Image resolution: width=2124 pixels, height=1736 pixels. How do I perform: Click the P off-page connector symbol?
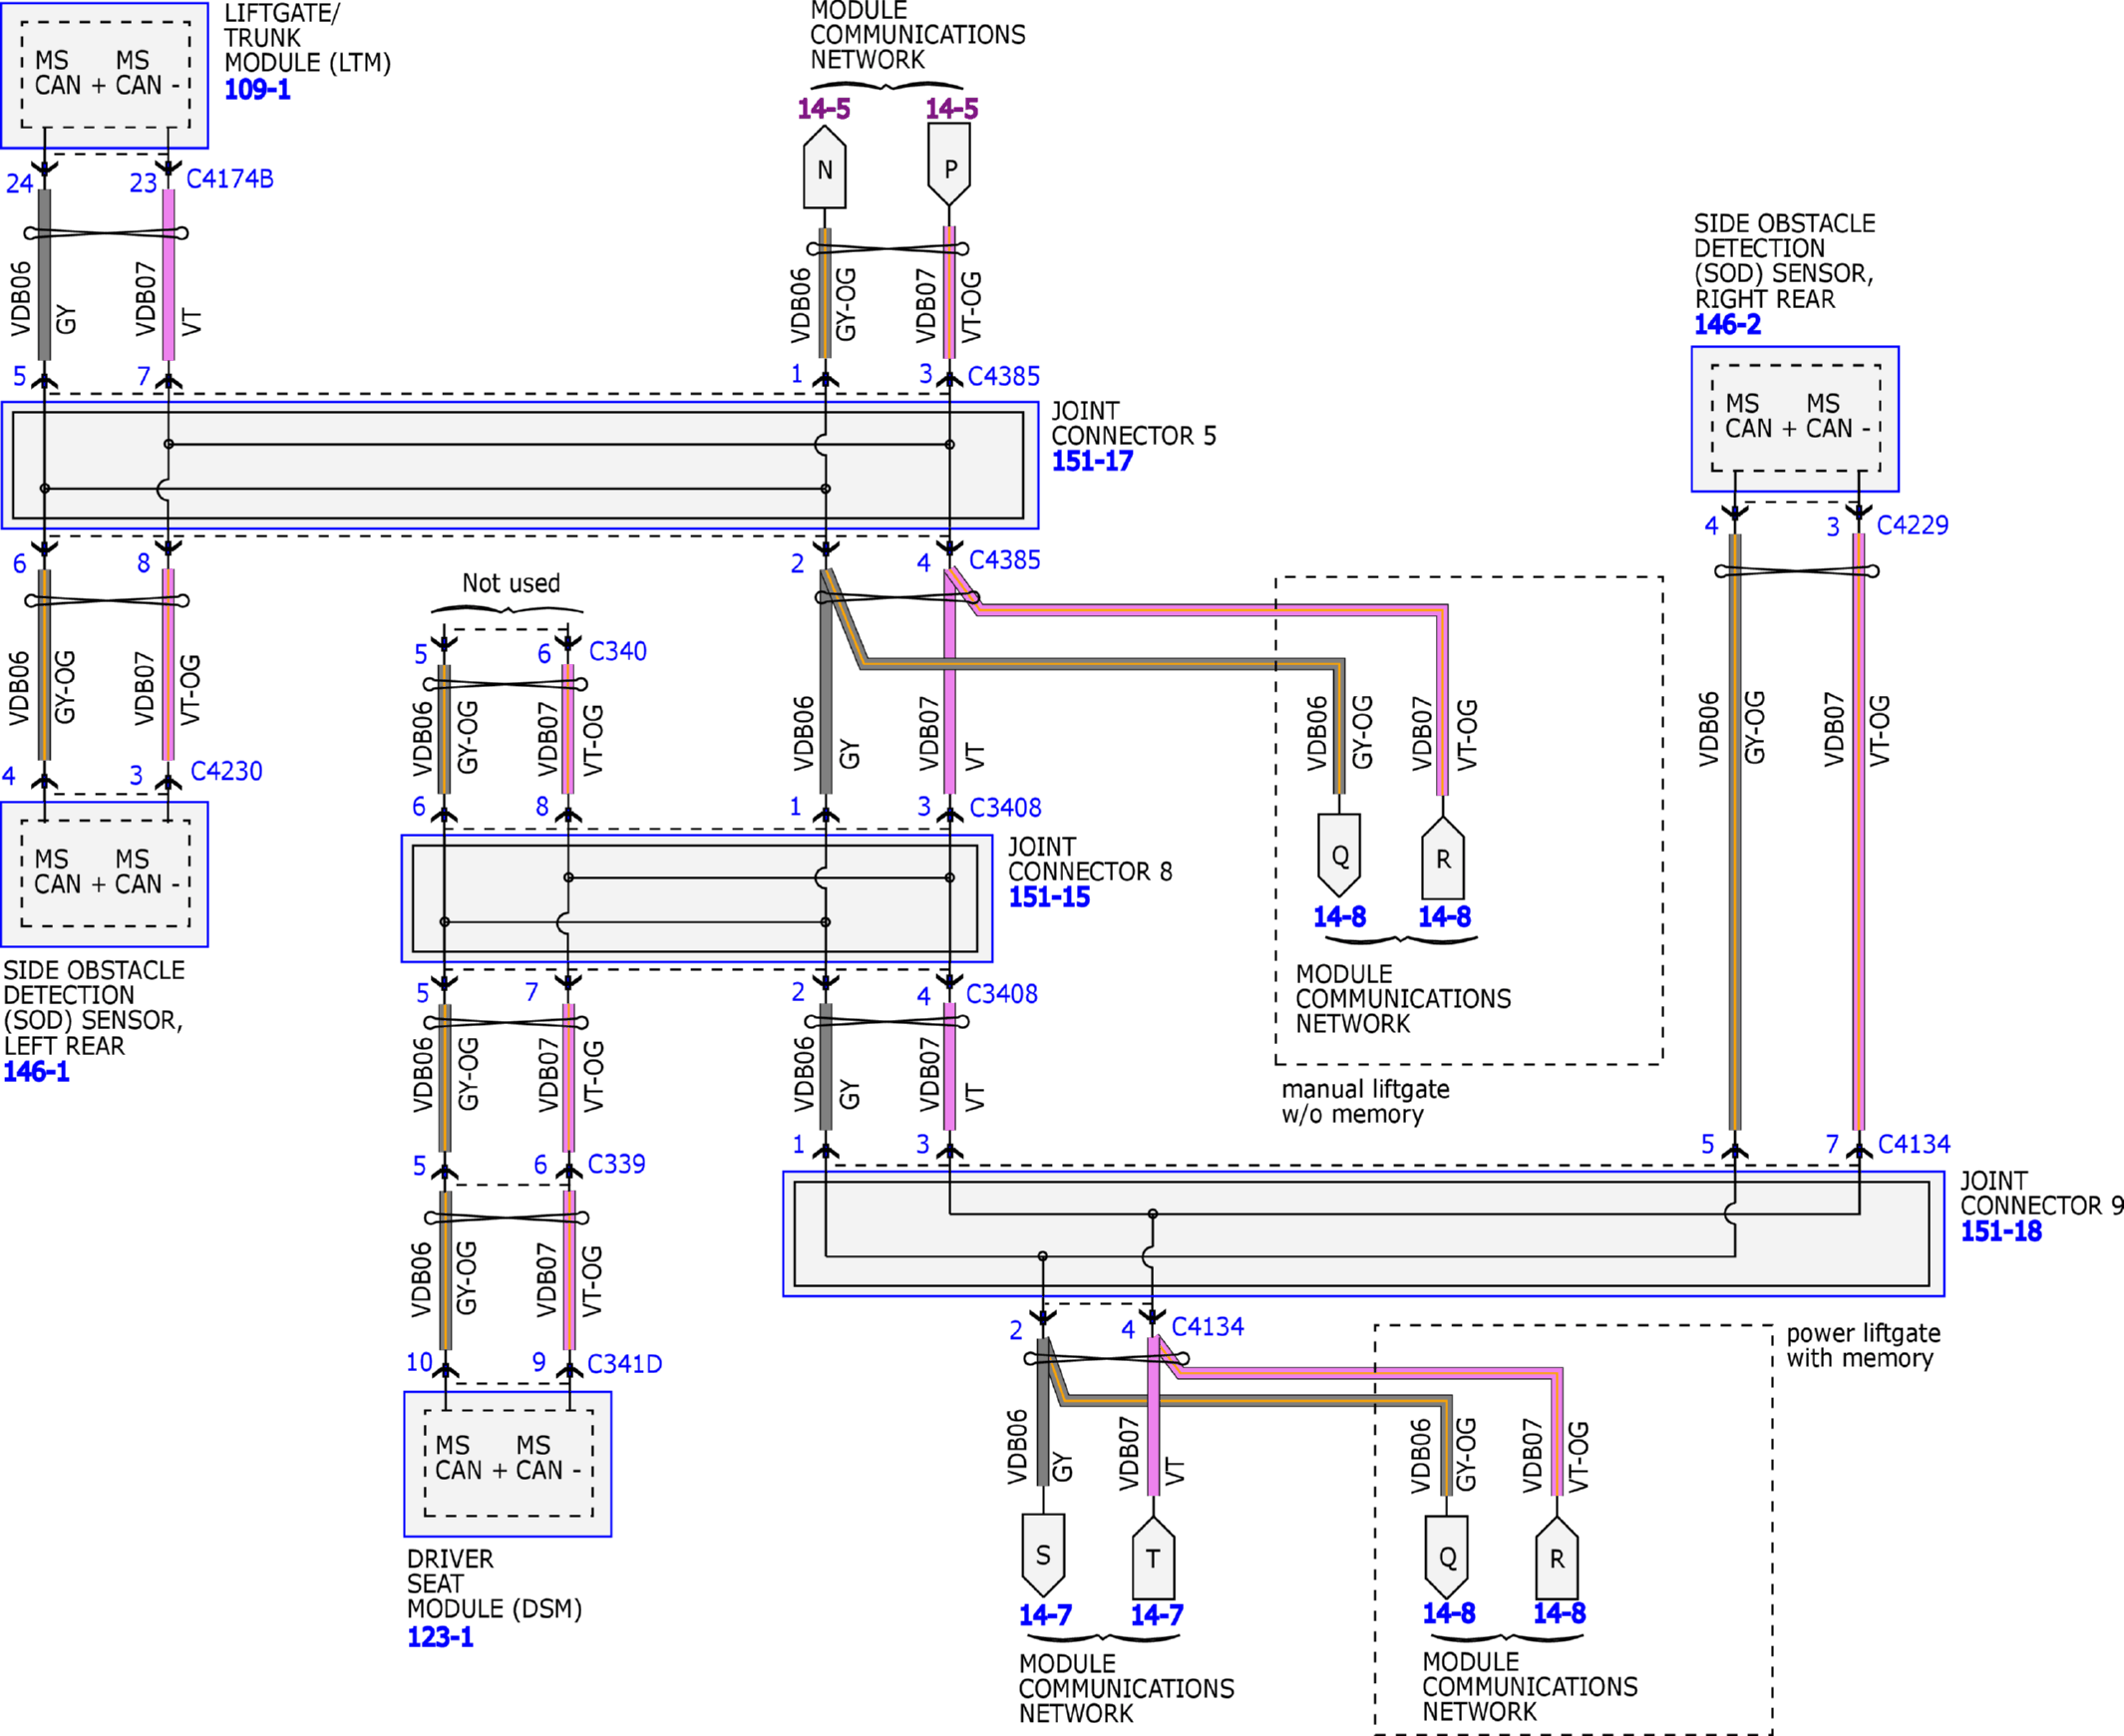(949, 165)
